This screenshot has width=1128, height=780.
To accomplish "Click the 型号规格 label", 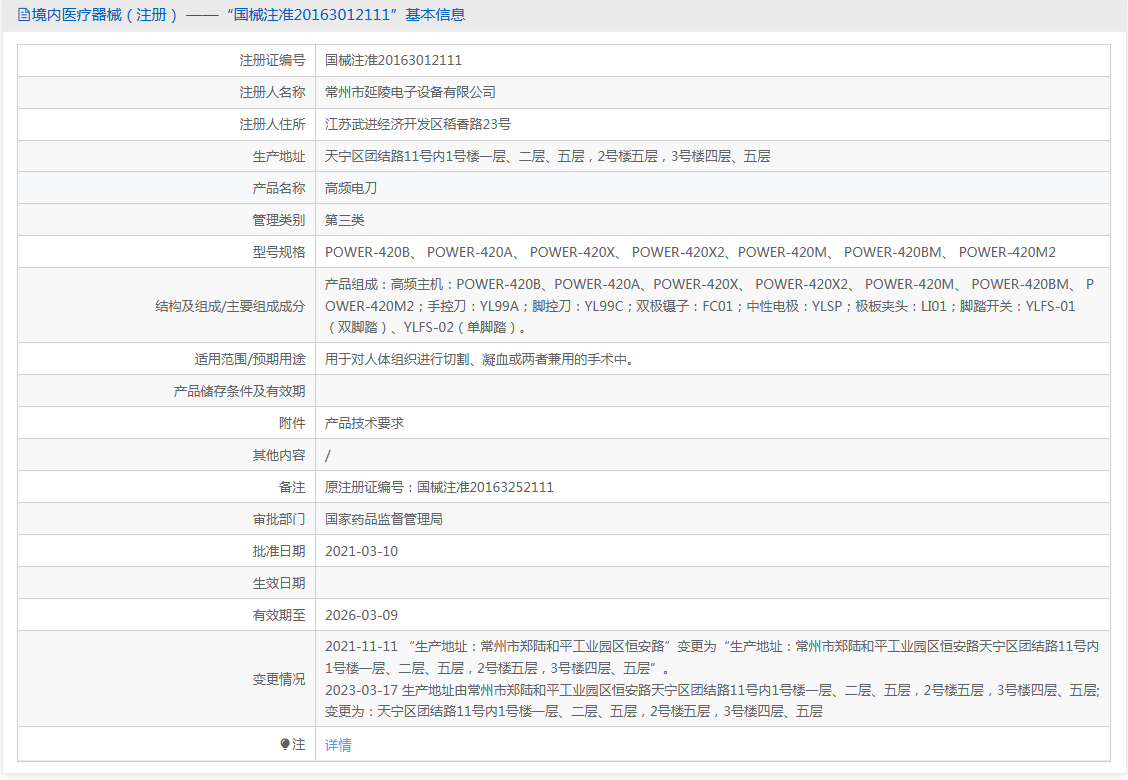I will tap(278, 253).
